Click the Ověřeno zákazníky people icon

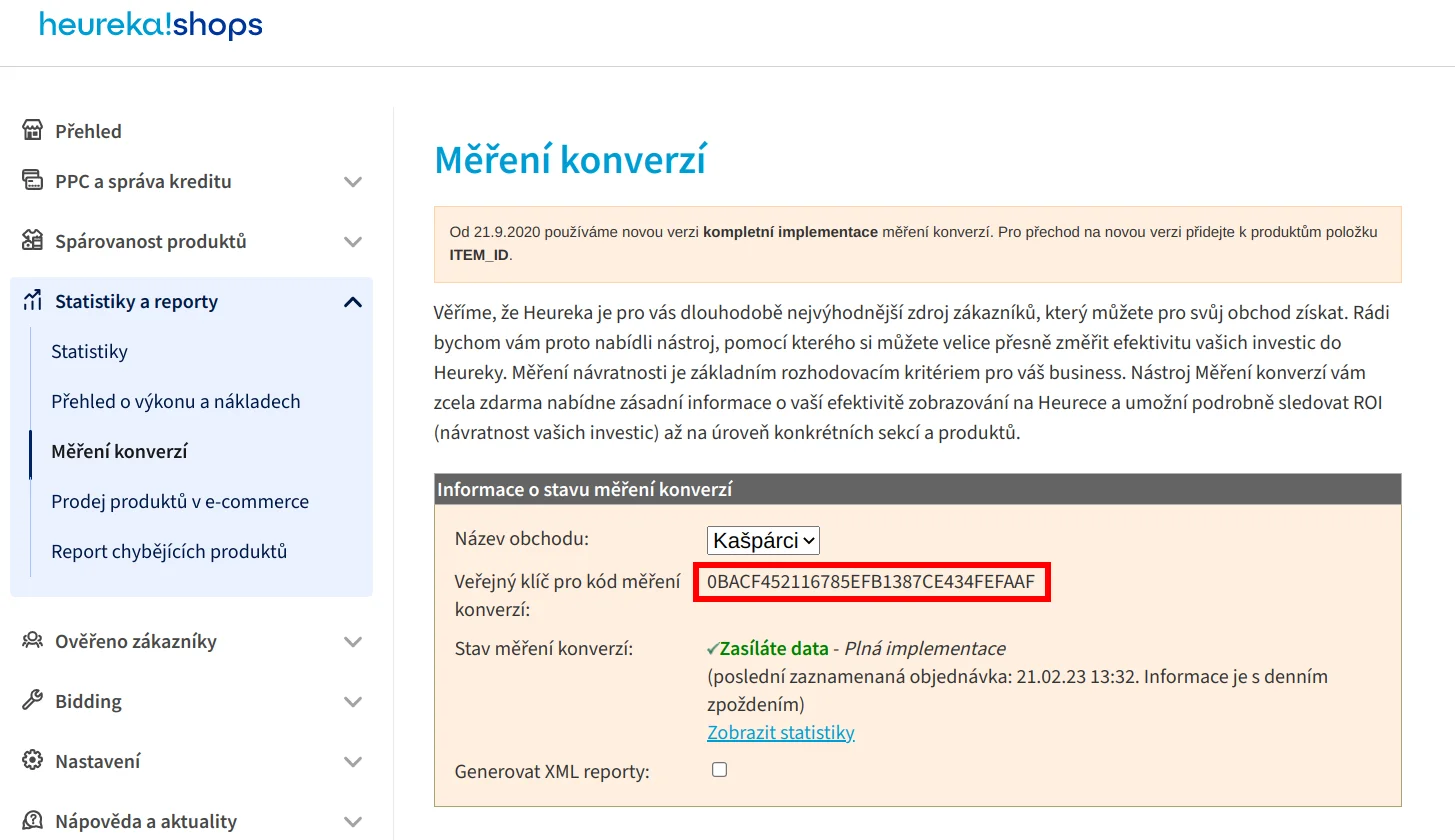[33, 641]
